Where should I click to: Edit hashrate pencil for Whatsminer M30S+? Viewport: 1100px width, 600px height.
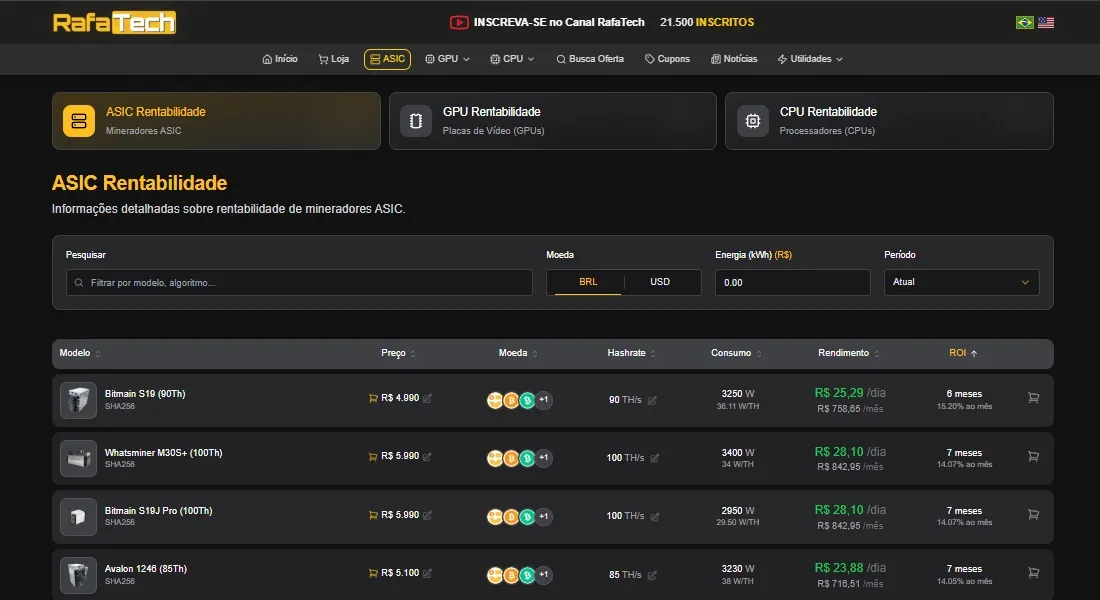coord(655,458)
